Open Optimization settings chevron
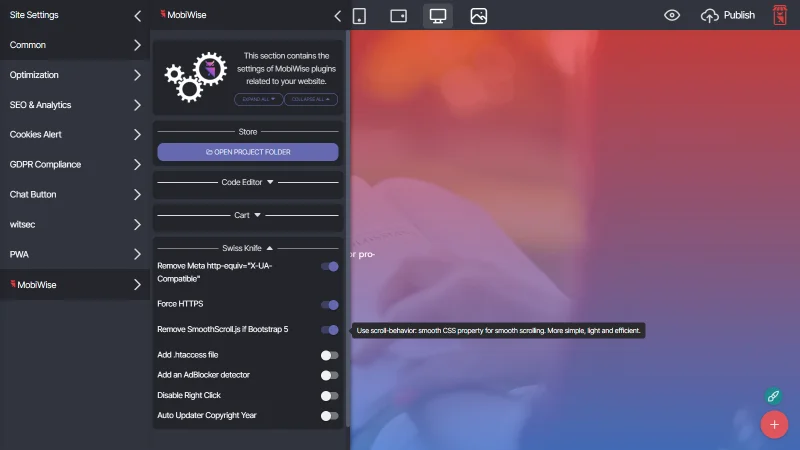This screenshot has width=800, height=450. pos(137,75)
